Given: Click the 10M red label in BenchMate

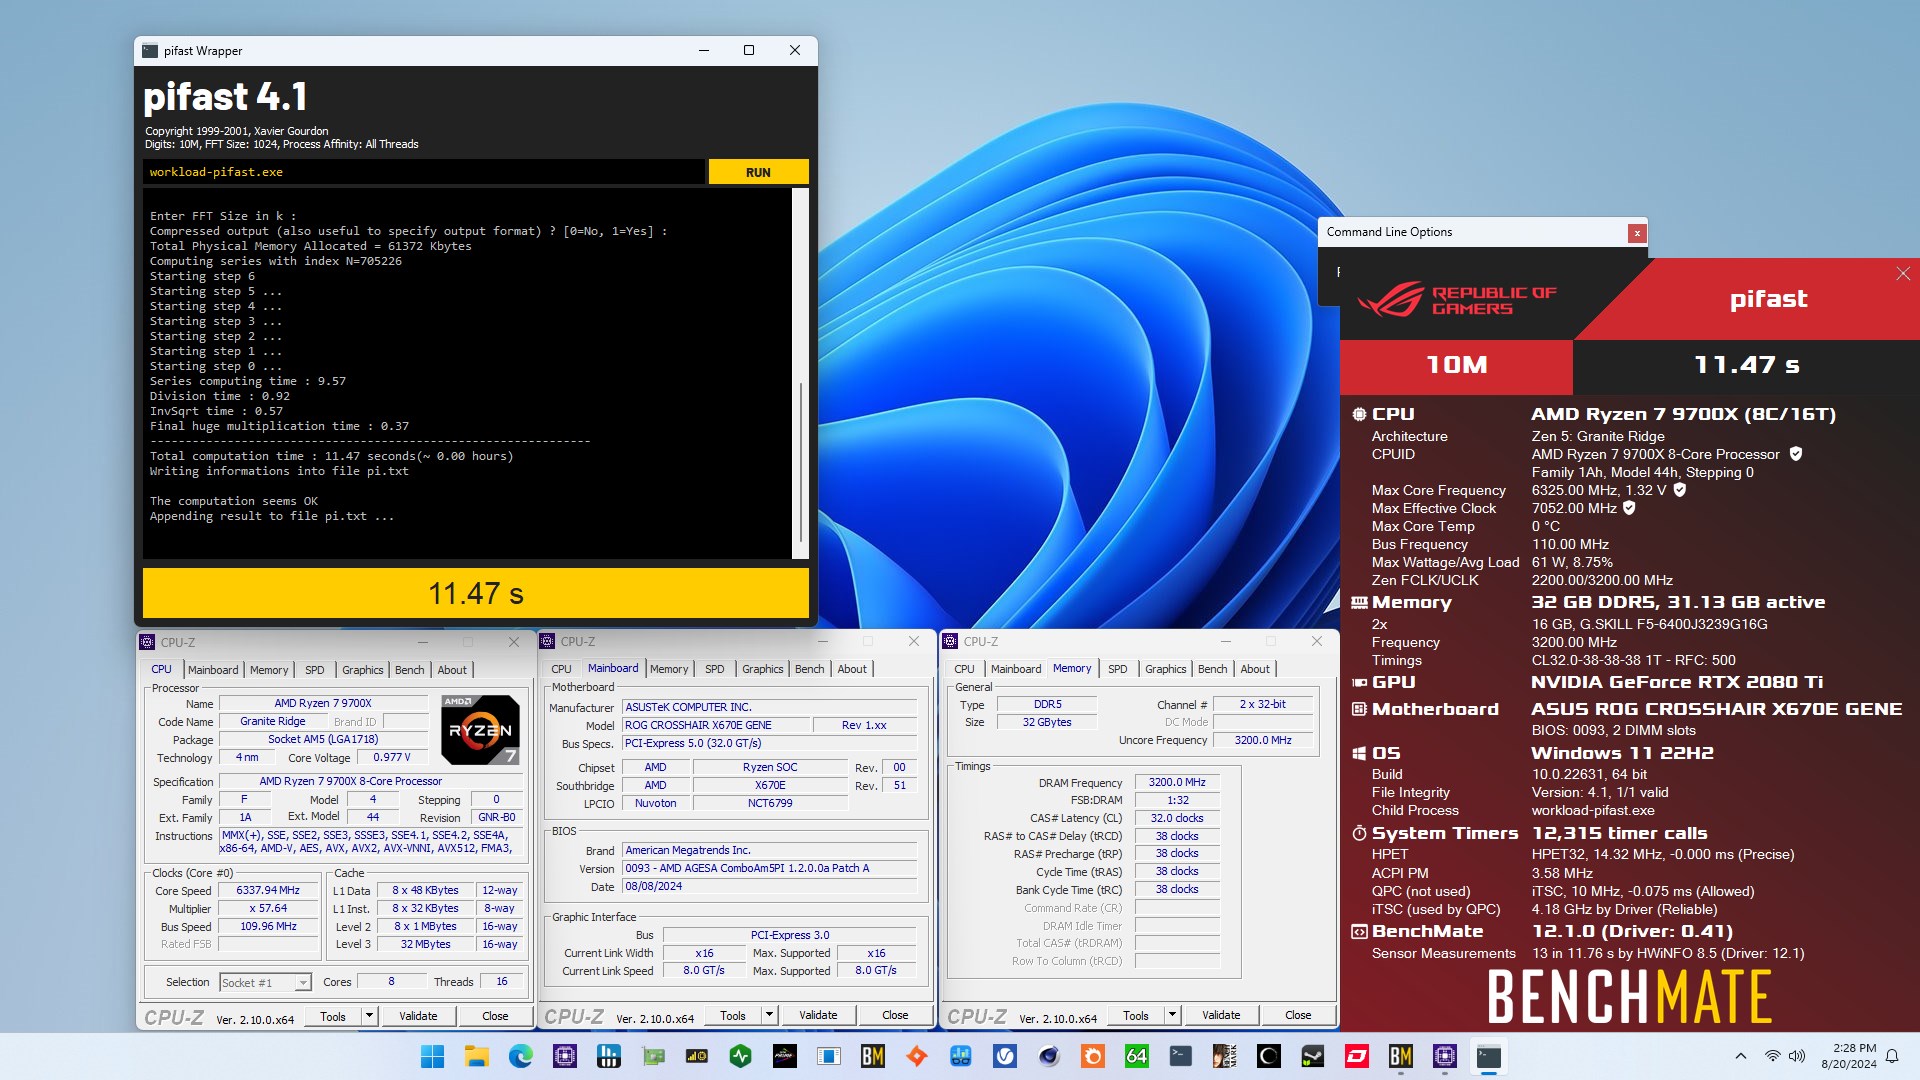Looking at the screenshot, I should pos(1457,365).
